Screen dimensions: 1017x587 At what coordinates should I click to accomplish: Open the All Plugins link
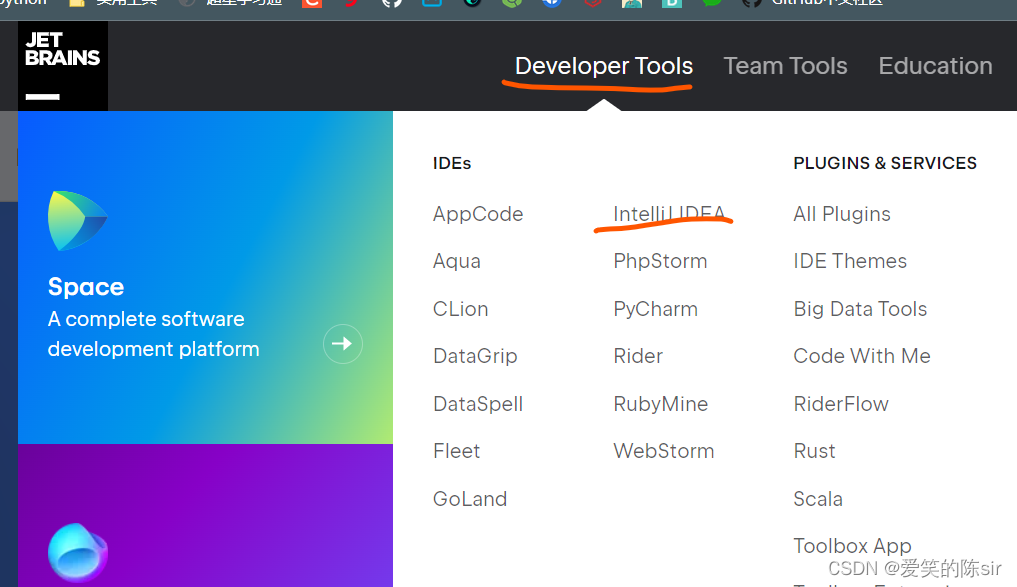click(x=842, y=214)
